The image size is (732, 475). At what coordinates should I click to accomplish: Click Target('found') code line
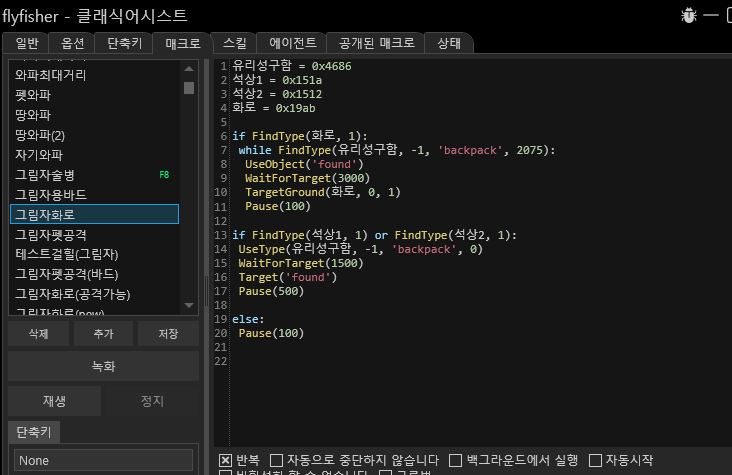pos(288,277)
